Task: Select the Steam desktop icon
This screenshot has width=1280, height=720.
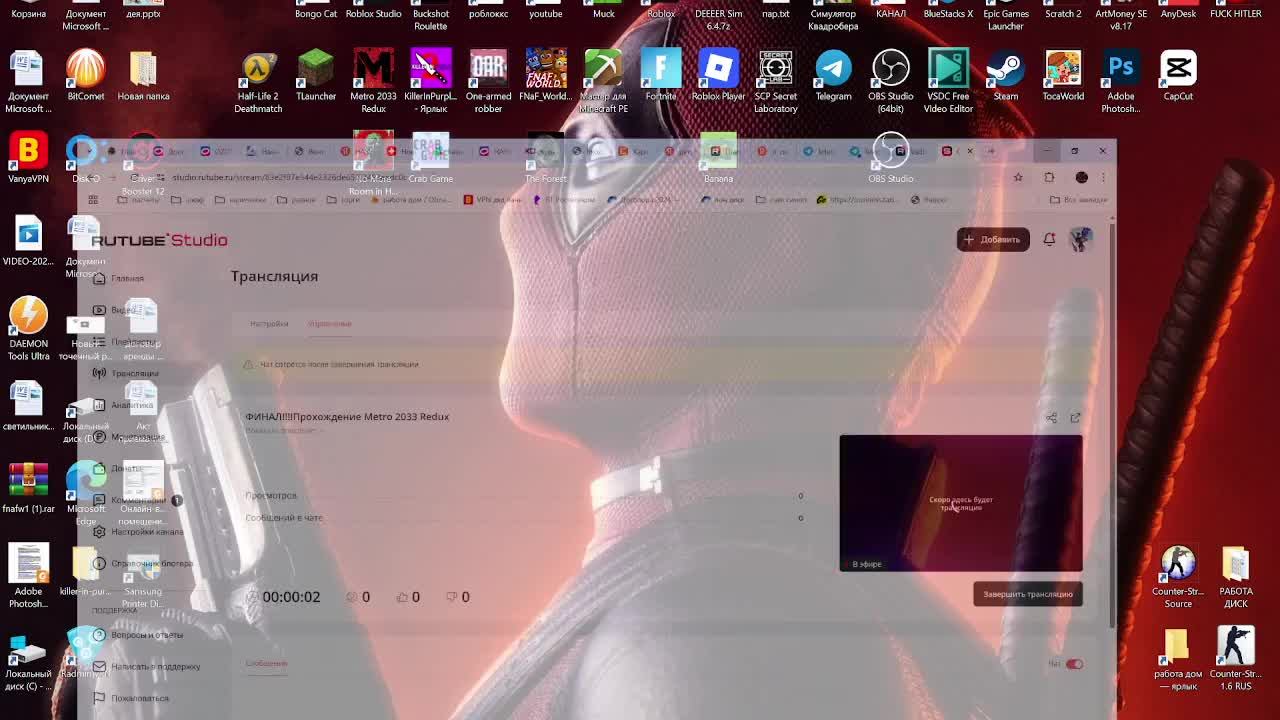Action: tap(1006, 76)
